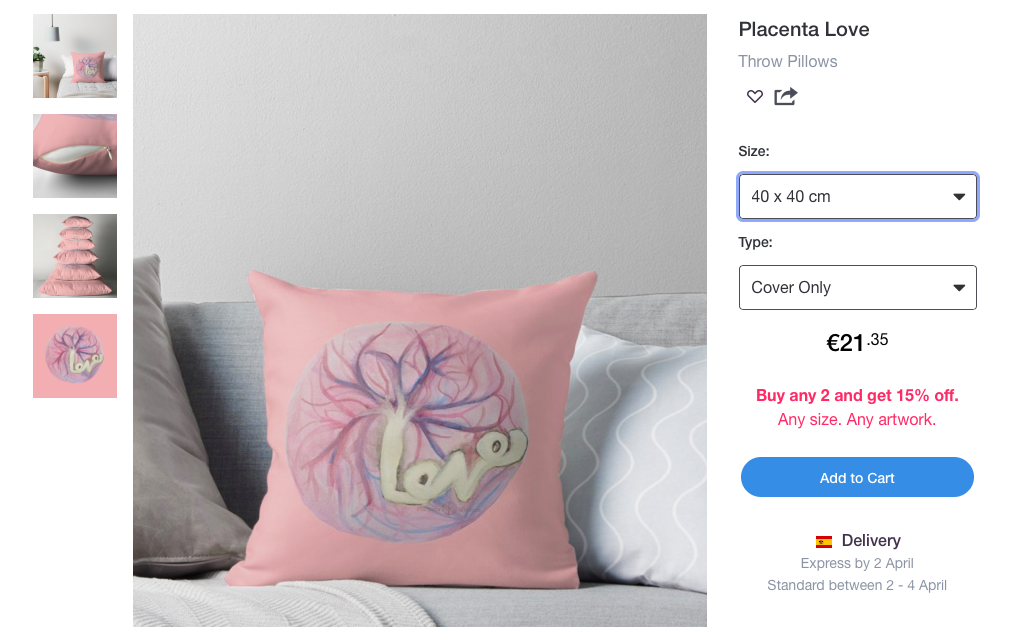Click the share arrow icon
Screen dimensions: 1019x627
tap(785, 96)
